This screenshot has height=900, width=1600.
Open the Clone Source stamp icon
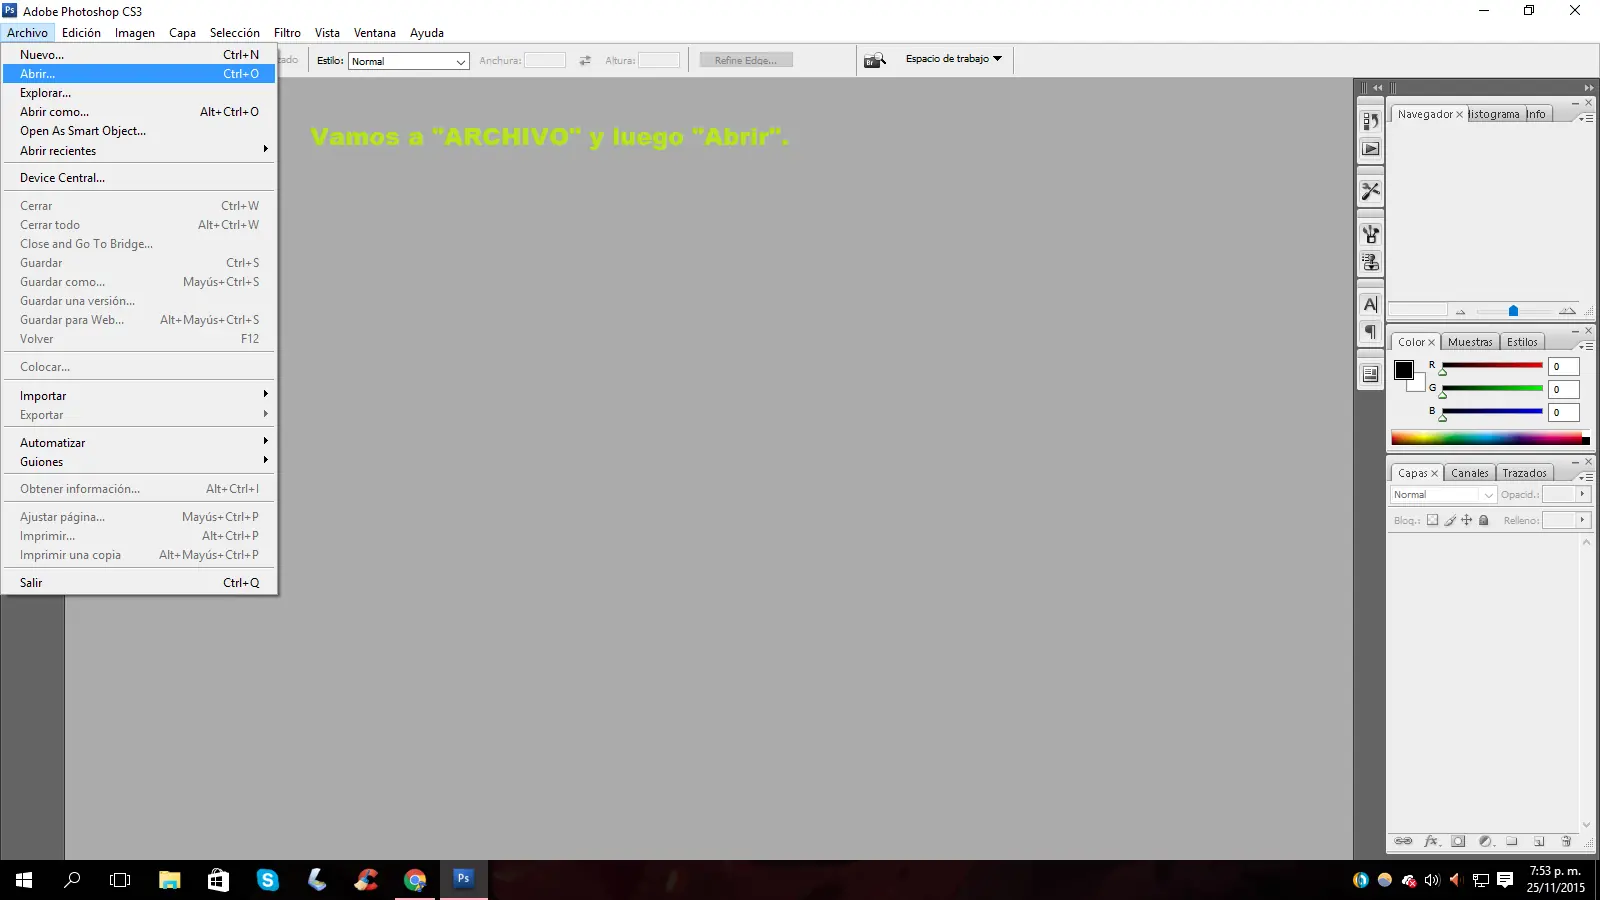(x=1370, y=262)
